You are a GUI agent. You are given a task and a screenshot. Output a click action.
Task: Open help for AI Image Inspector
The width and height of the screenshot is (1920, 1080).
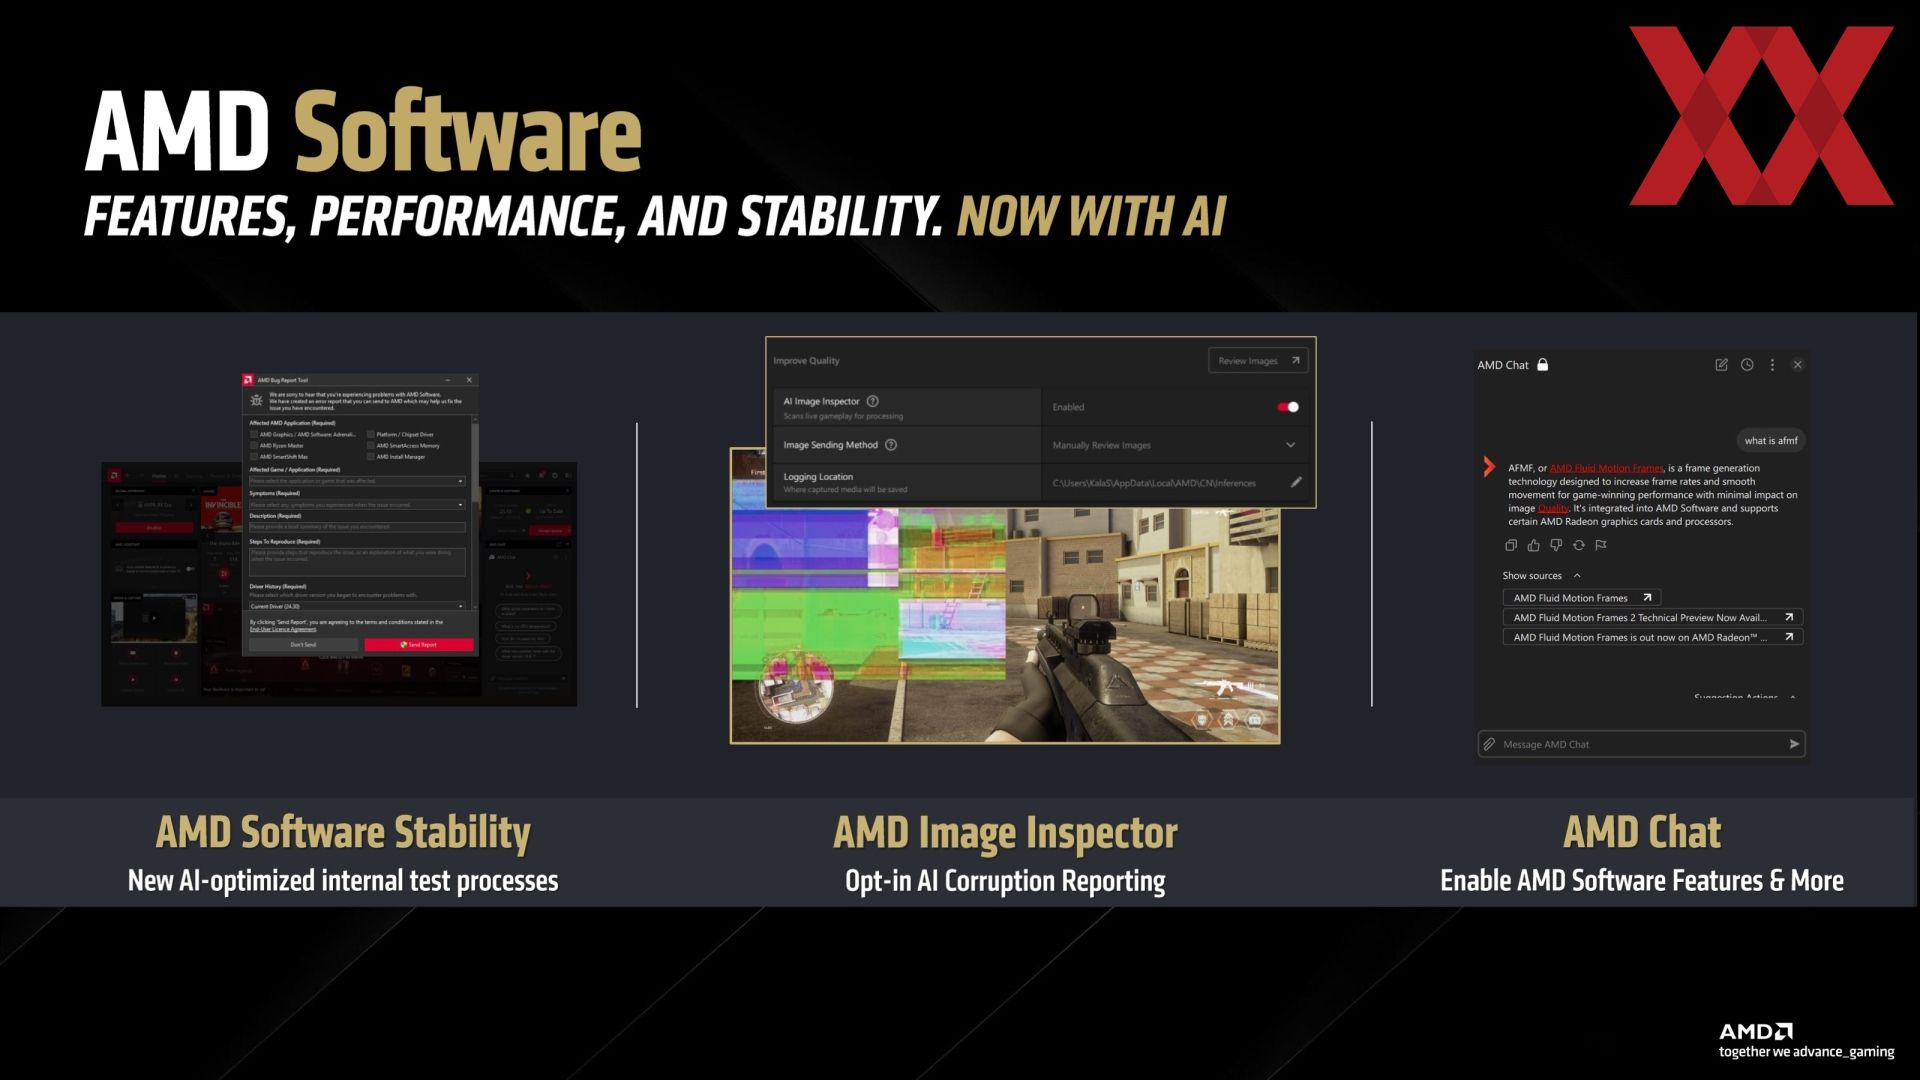(872, 401)
